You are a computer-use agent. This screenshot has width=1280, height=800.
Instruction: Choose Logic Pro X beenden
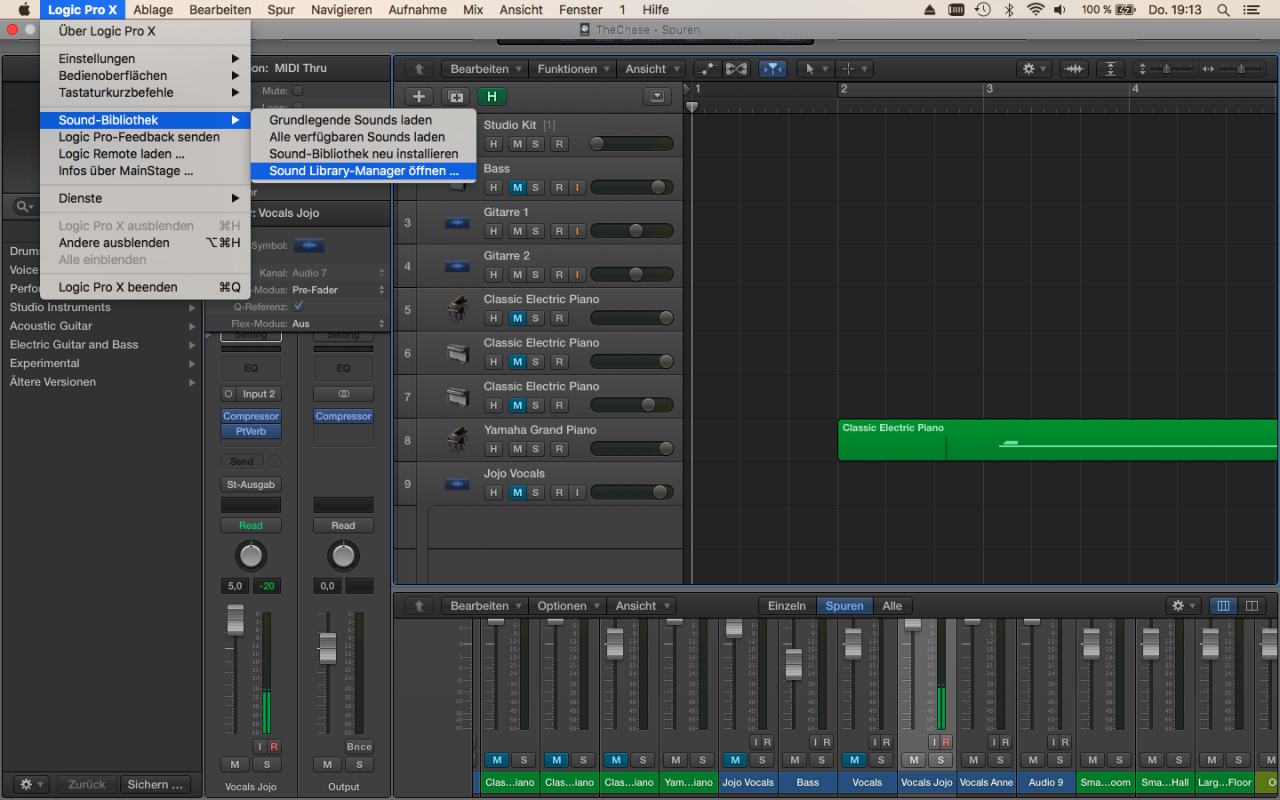pyautogui.click(x=145, y=287)
